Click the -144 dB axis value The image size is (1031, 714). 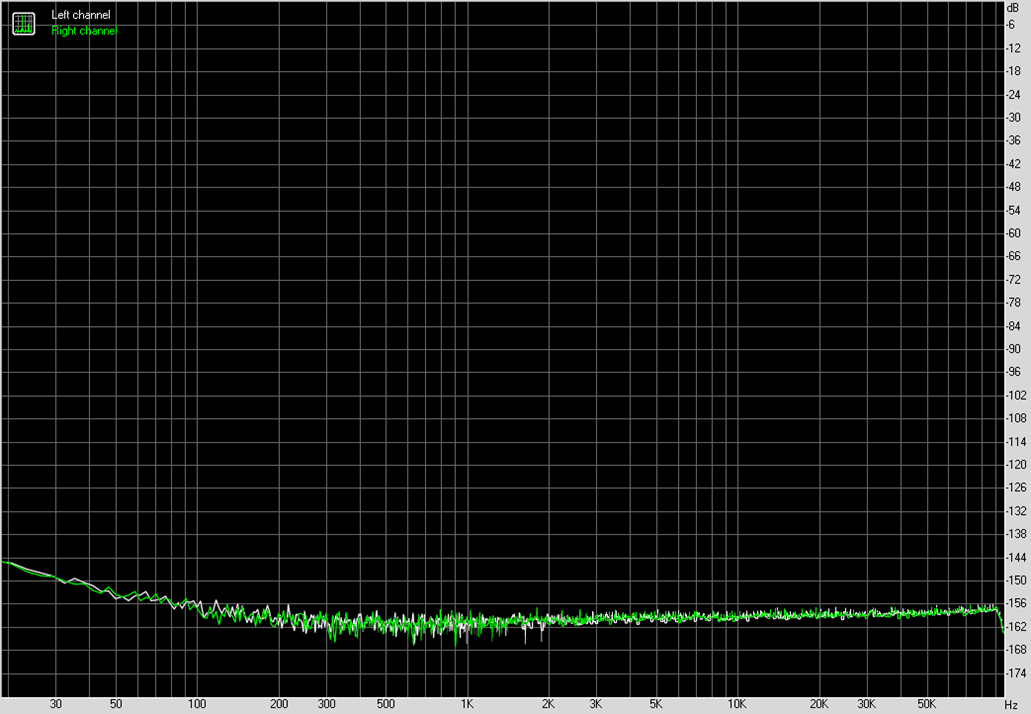tap(1016, 558)
